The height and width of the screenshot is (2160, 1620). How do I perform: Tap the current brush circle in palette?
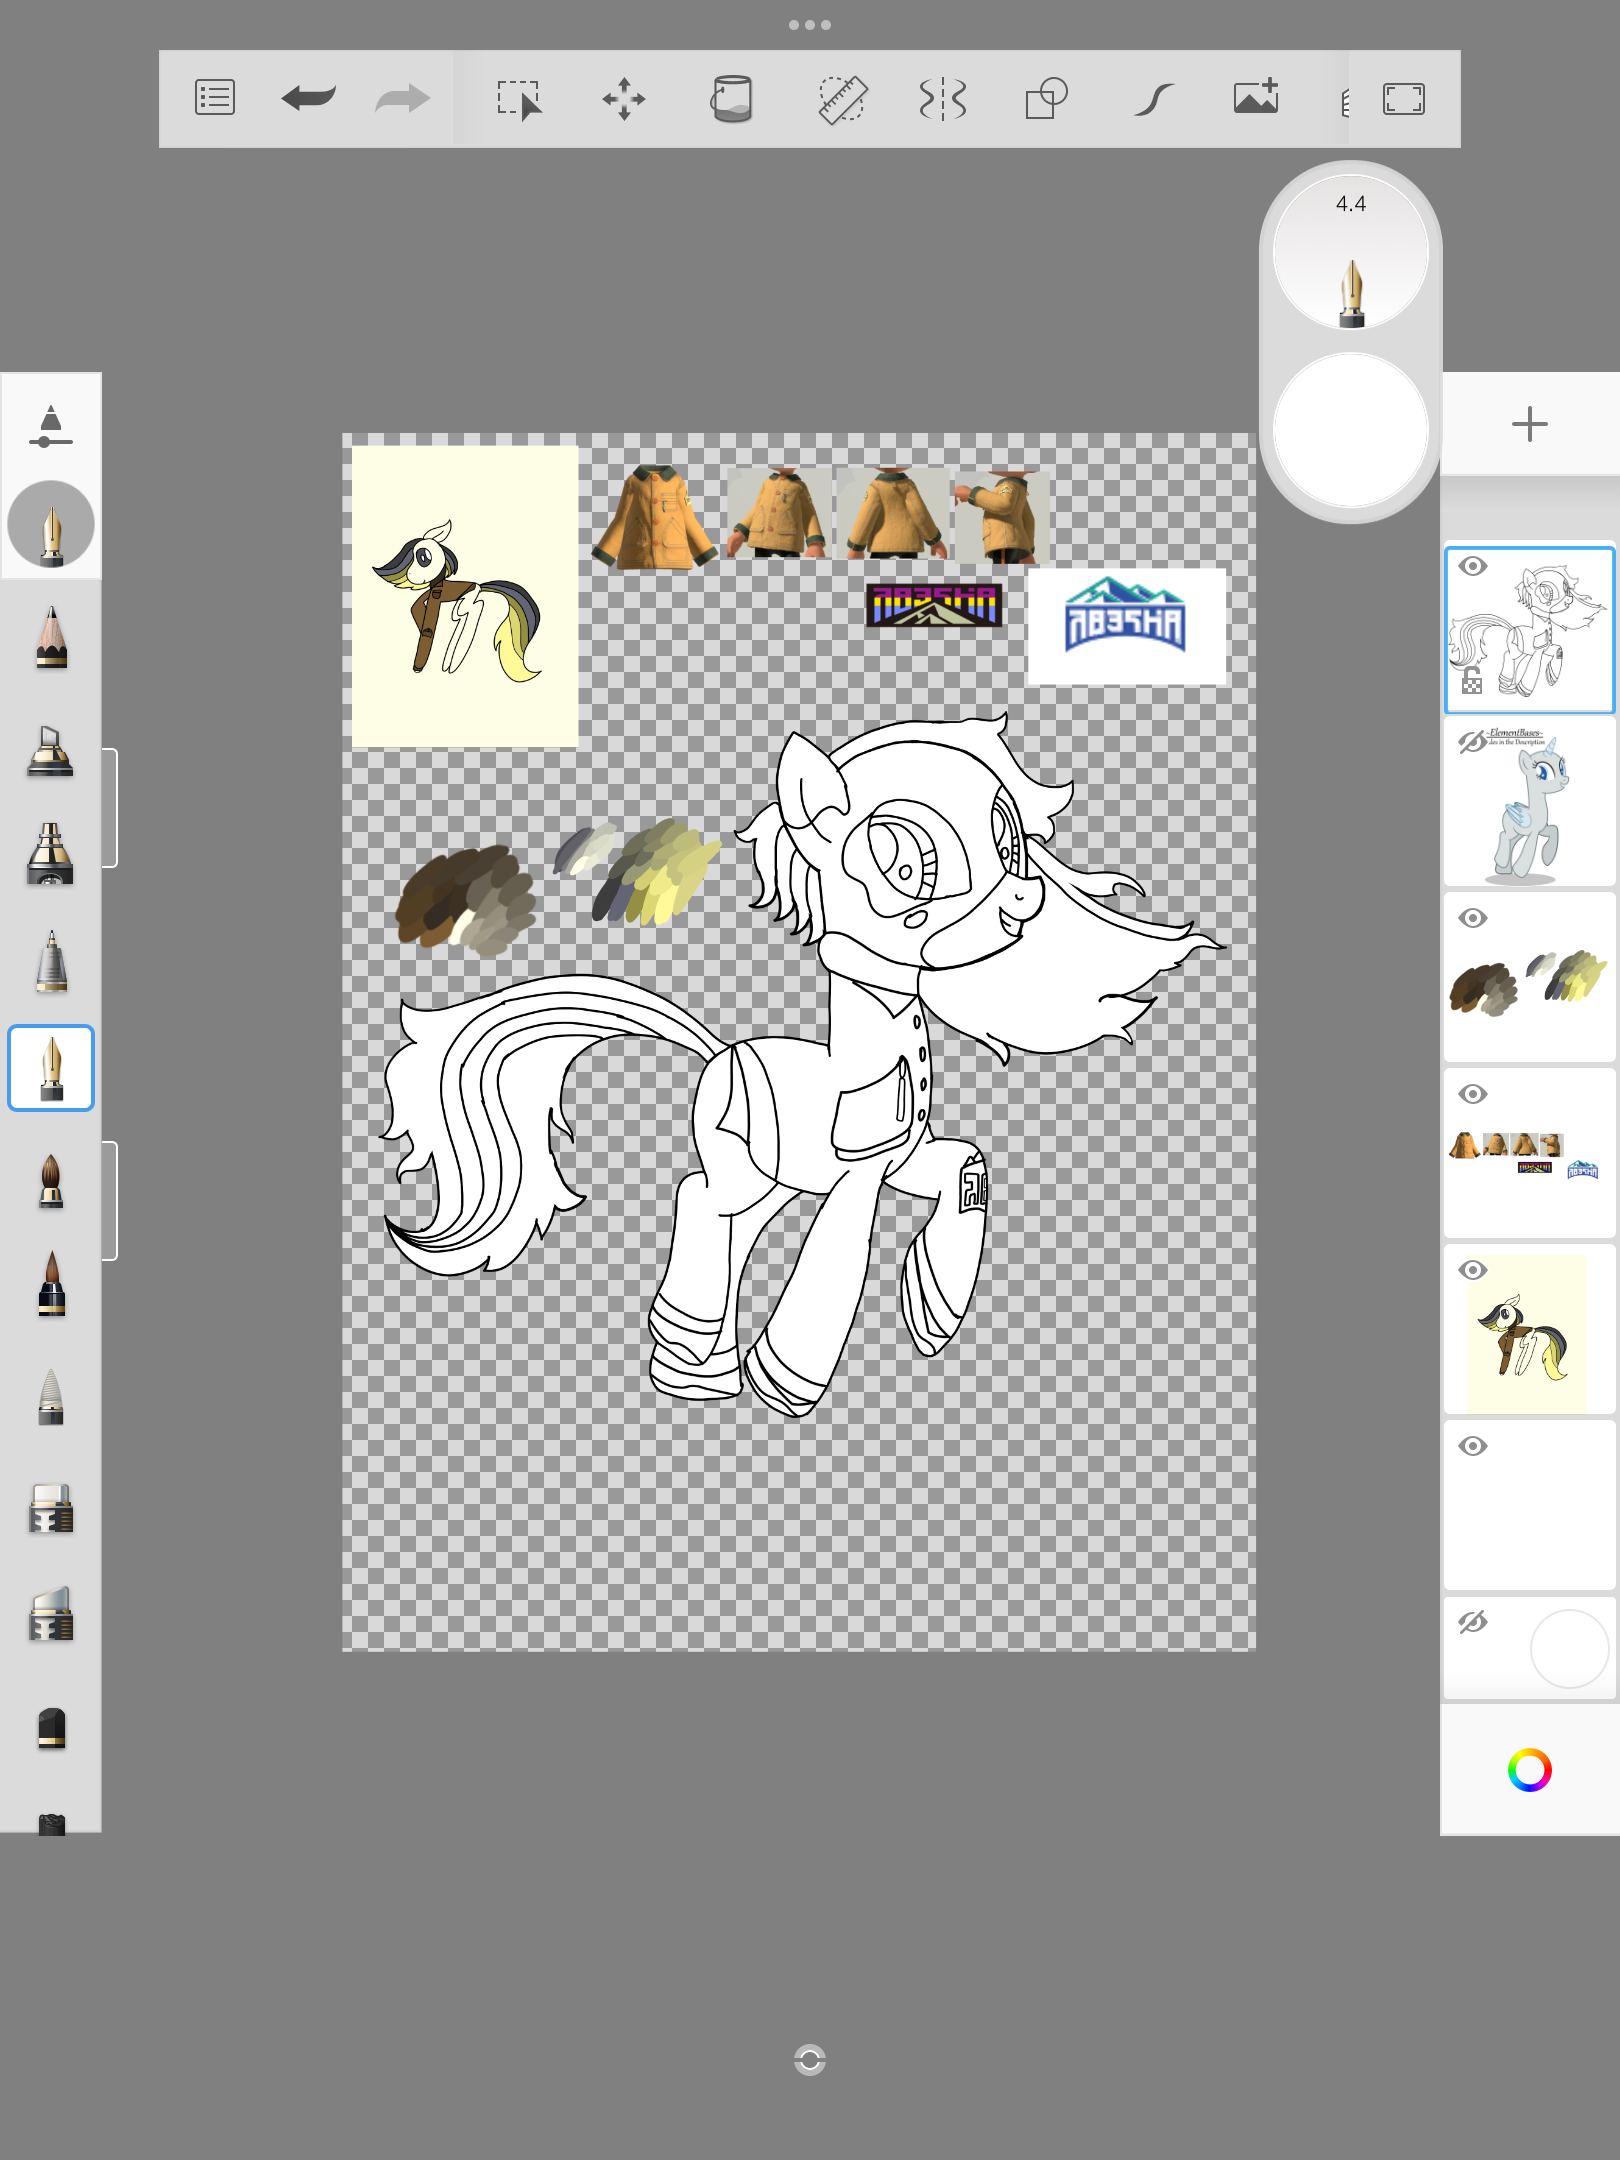point(51,524)
